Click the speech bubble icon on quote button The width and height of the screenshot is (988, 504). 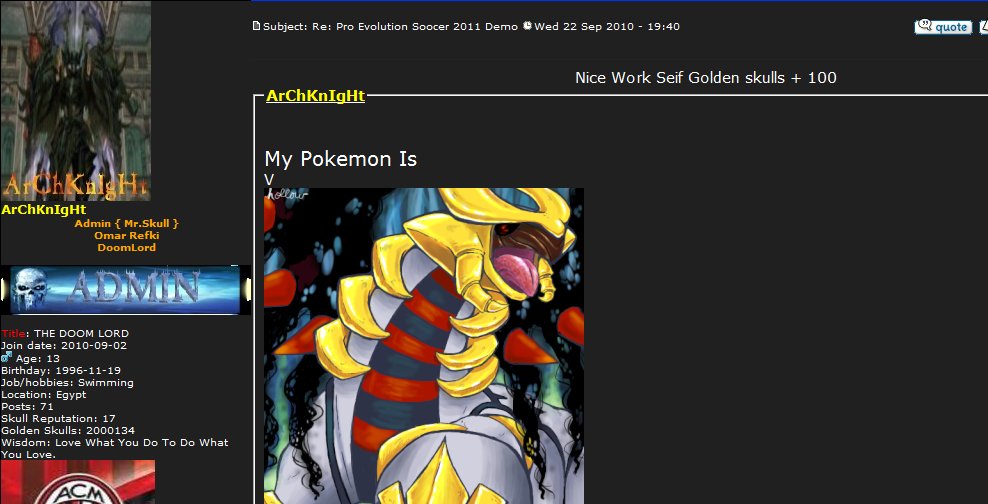[924, 25]
